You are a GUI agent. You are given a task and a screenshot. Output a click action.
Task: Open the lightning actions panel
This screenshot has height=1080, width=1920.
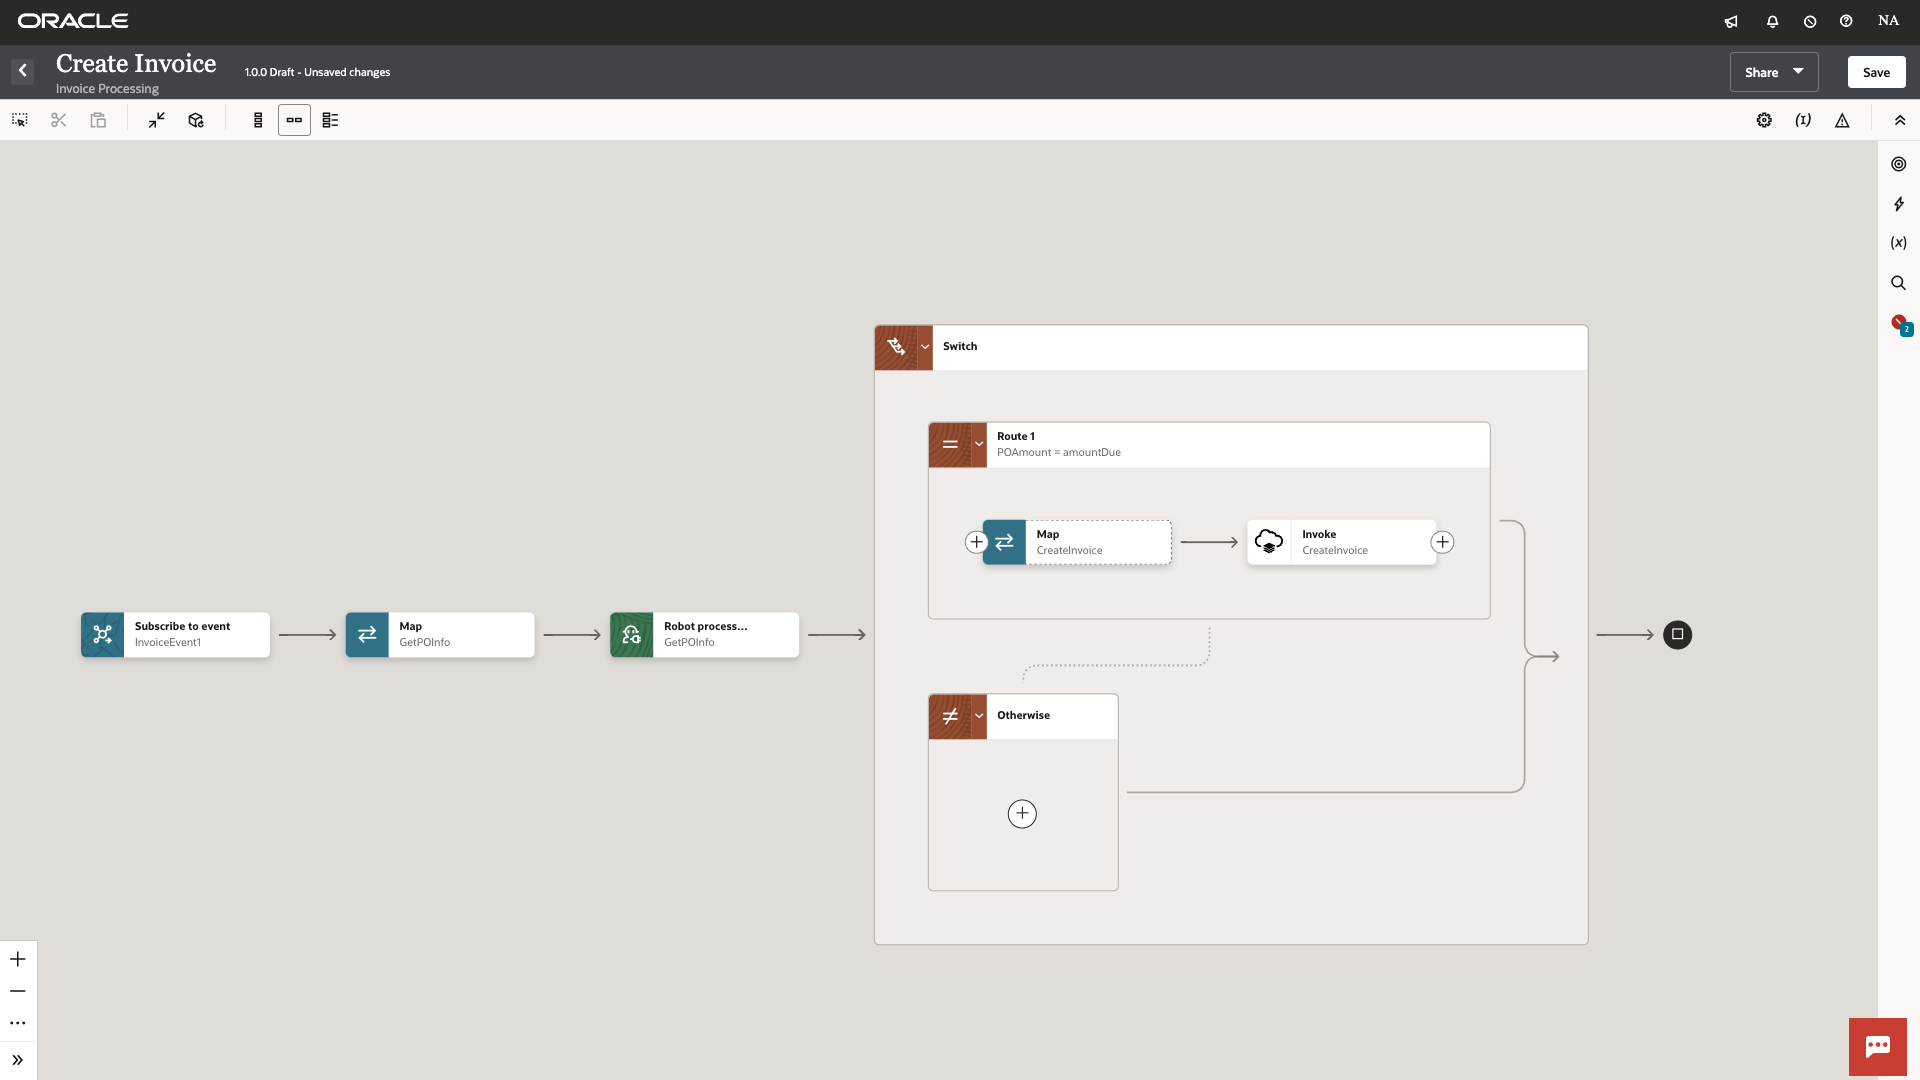(x=1898, y=204)
